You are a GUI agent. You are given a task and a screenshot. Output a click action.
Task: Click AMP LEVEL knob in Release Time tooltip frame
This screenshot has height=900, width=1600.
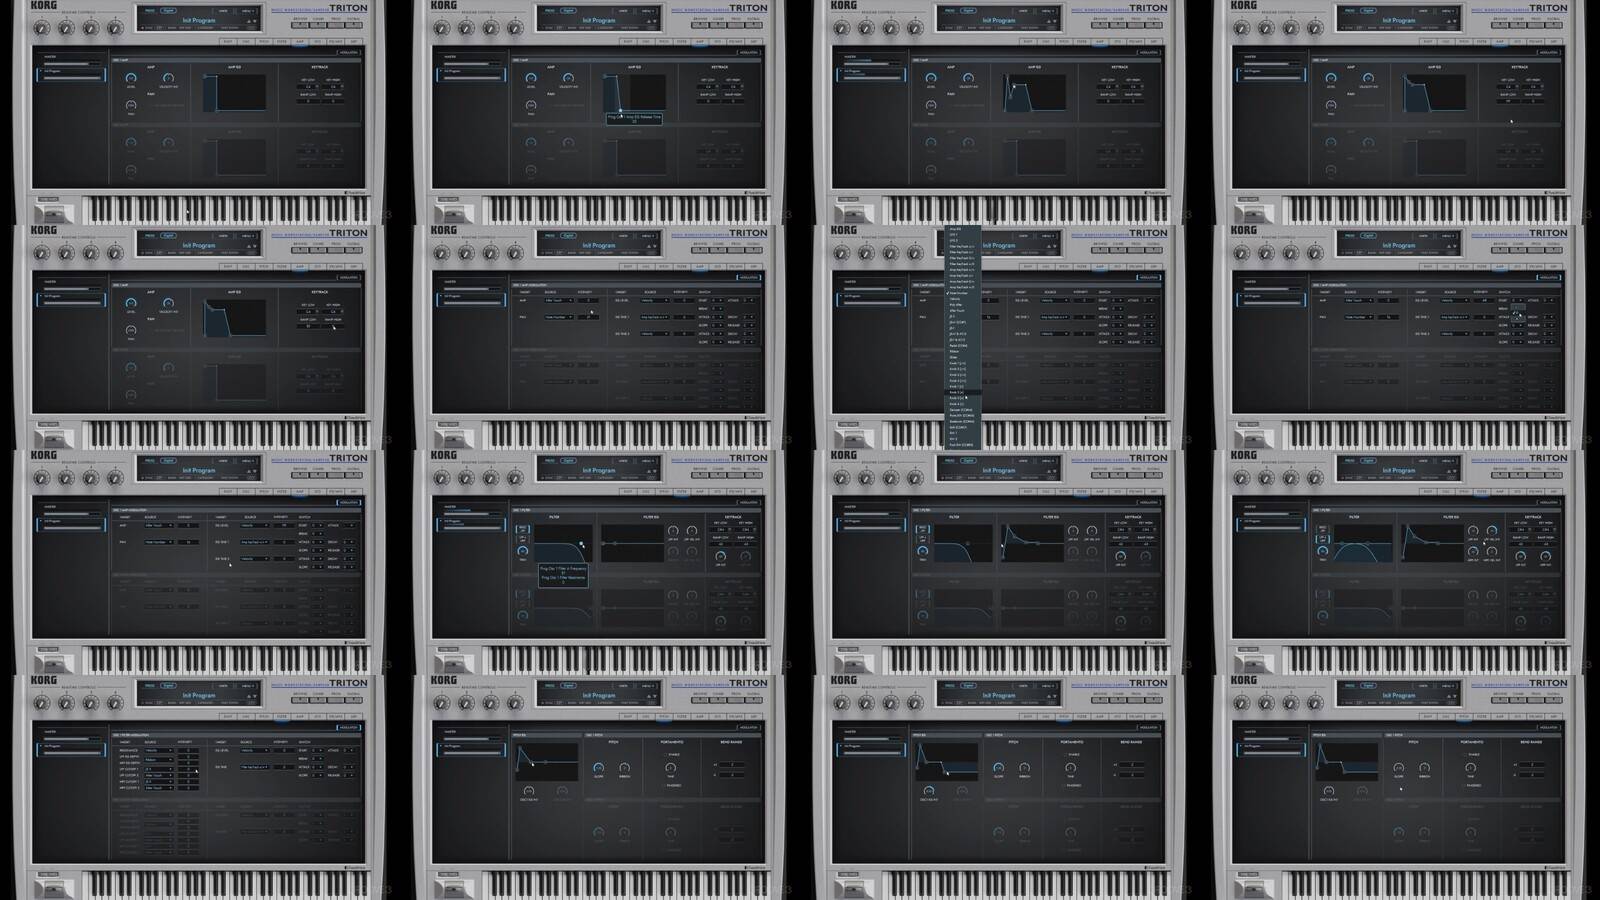(531, 78)
